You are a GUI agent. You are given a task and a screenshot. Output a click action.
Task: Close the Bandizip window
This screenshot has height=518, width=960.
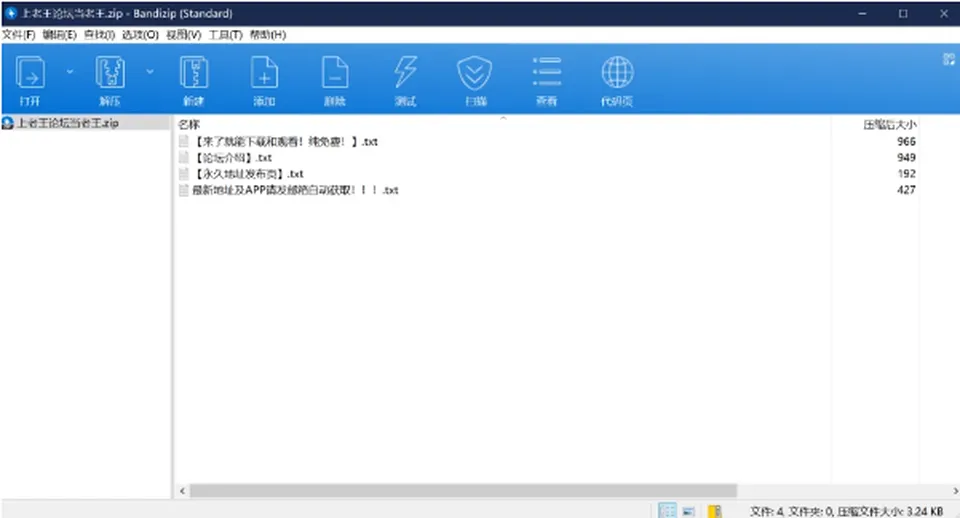coord(943,13)
